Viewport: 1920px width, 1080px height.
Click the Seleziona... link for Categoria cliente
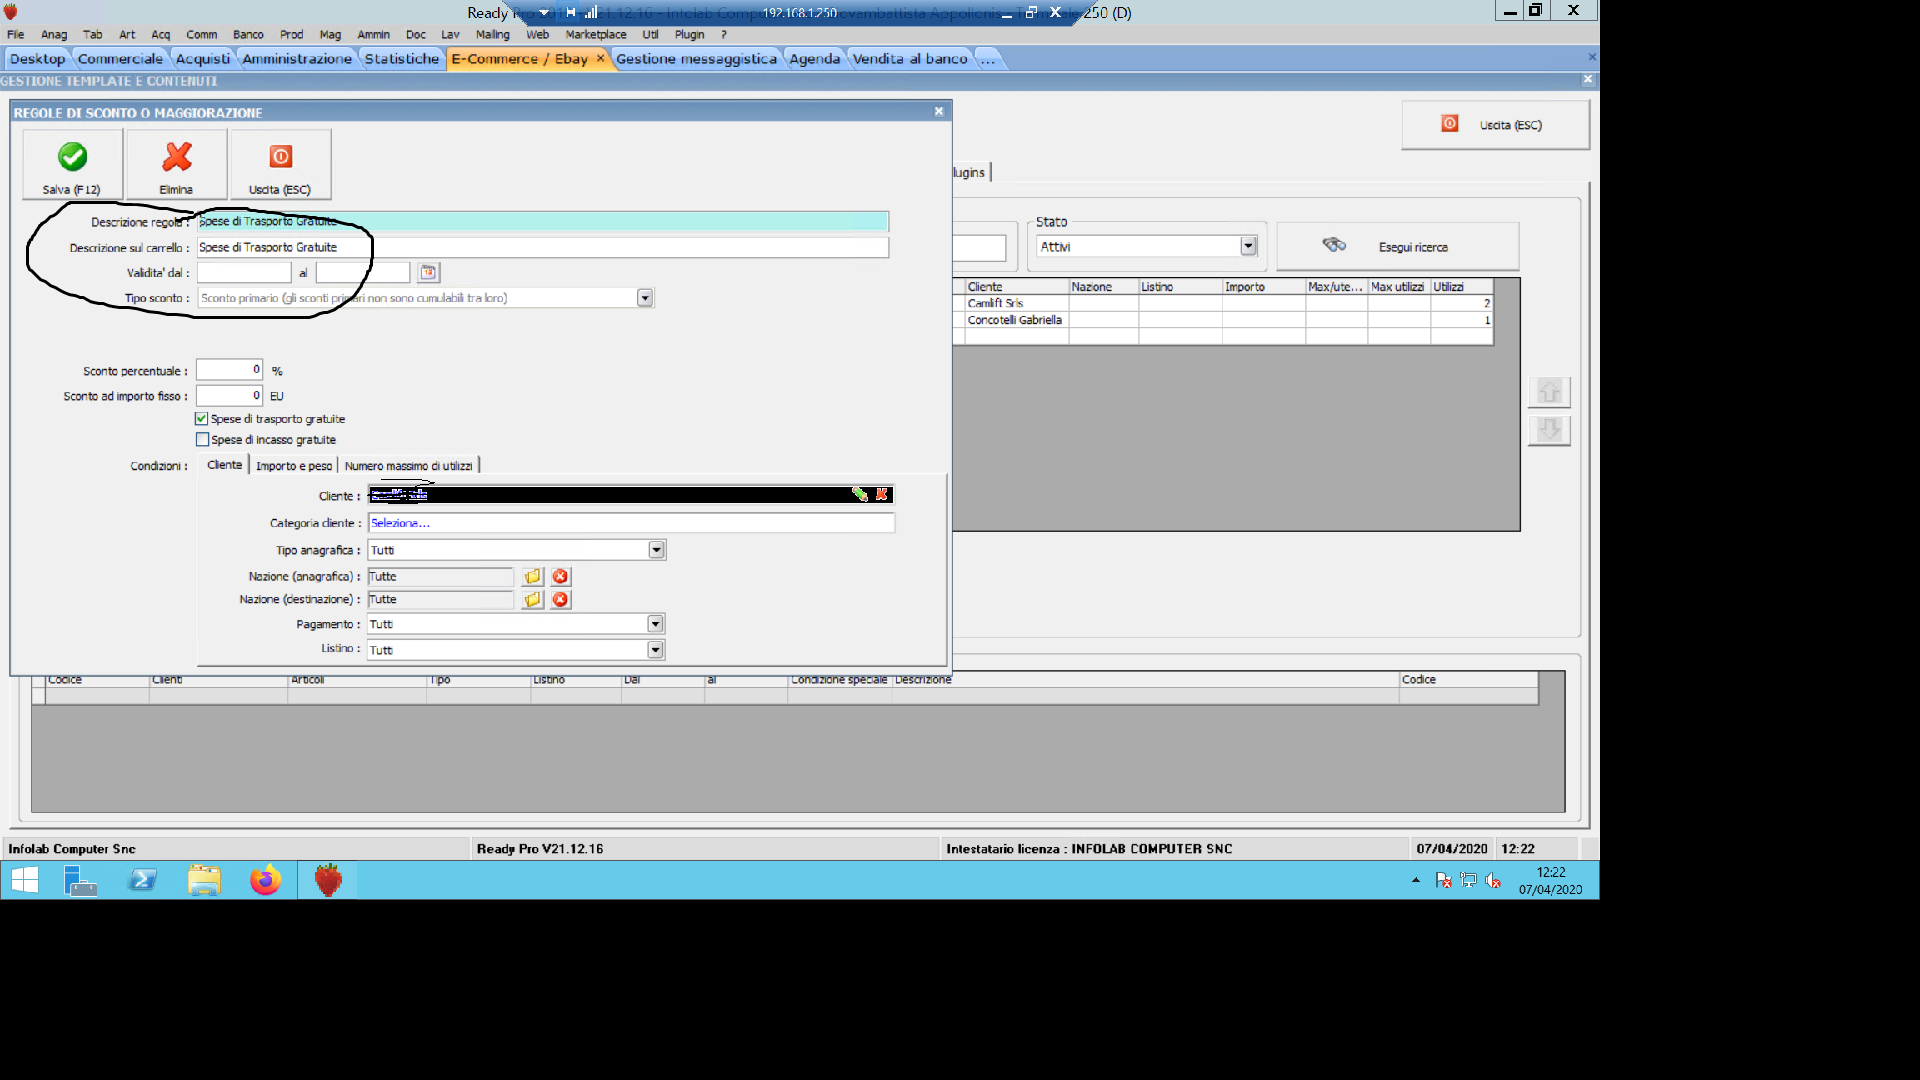point(400,523)
